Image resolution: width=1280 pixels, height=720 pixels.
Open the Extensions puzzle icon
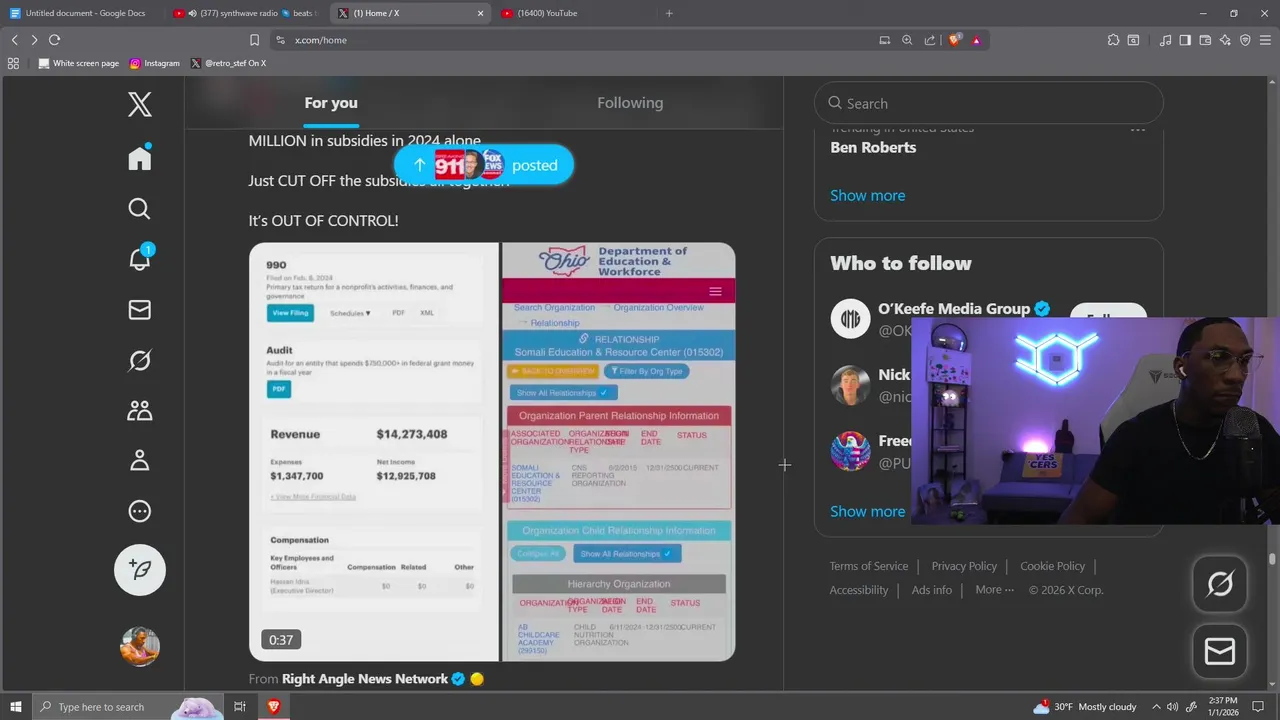click(1113, 40)
